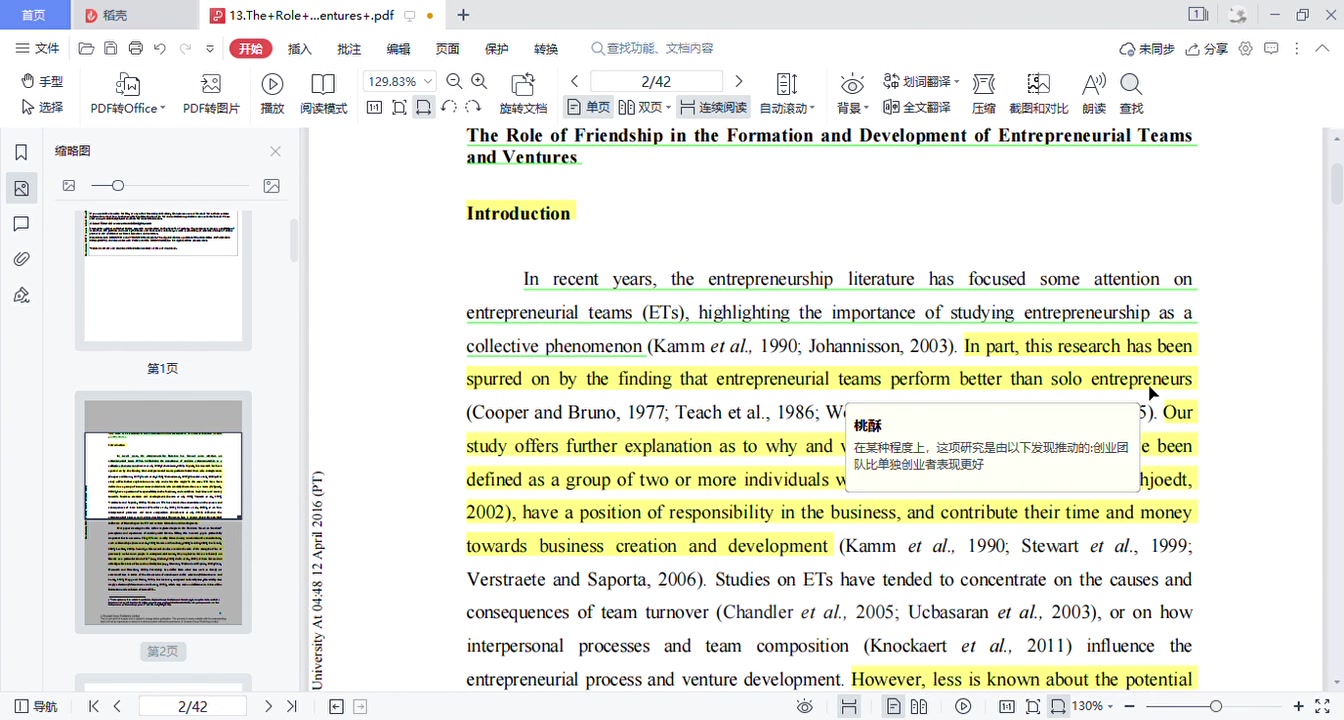Open the zoom percentage 129.83% dropdown

click(x=428, y=81)
